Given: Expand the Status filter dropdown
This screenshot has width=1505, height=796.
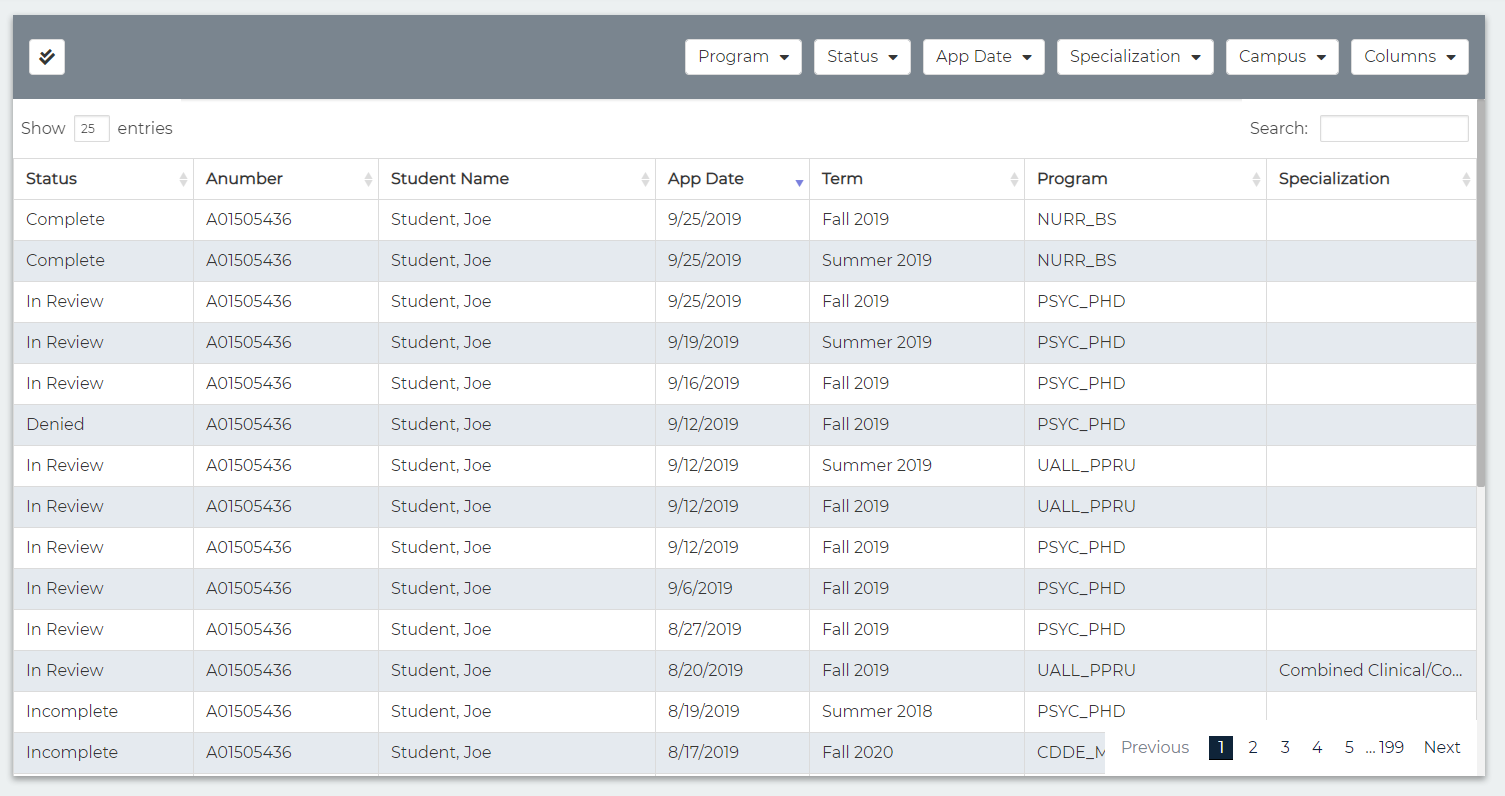Looking at the screenshot, I should pyautogui.click(x=862, y=57).
